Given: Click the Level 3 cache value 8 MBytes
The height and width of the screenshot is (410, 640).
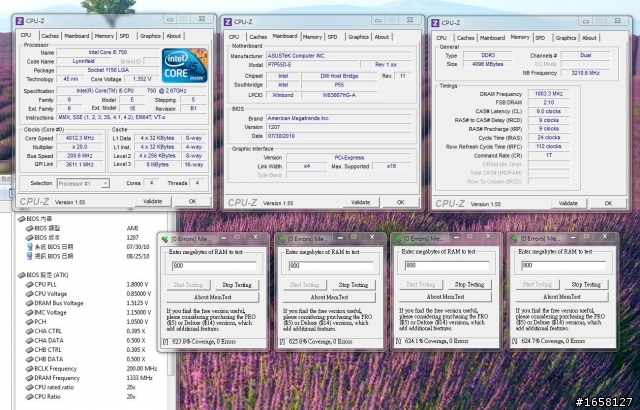Looking at the screenshot, I should click(x=157, y=165).
